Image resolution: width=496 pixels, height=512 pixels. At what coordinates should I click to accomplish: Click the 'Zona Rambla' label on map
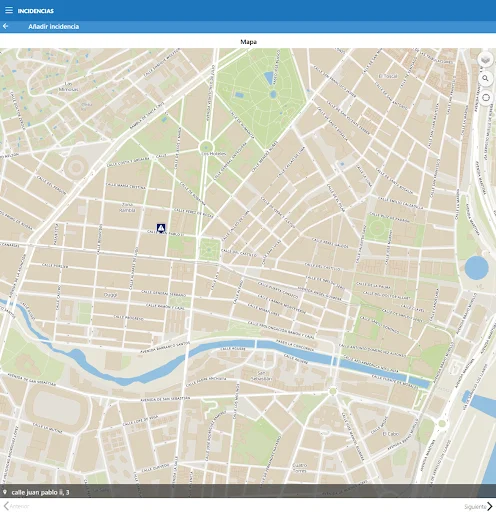[127, 207]
